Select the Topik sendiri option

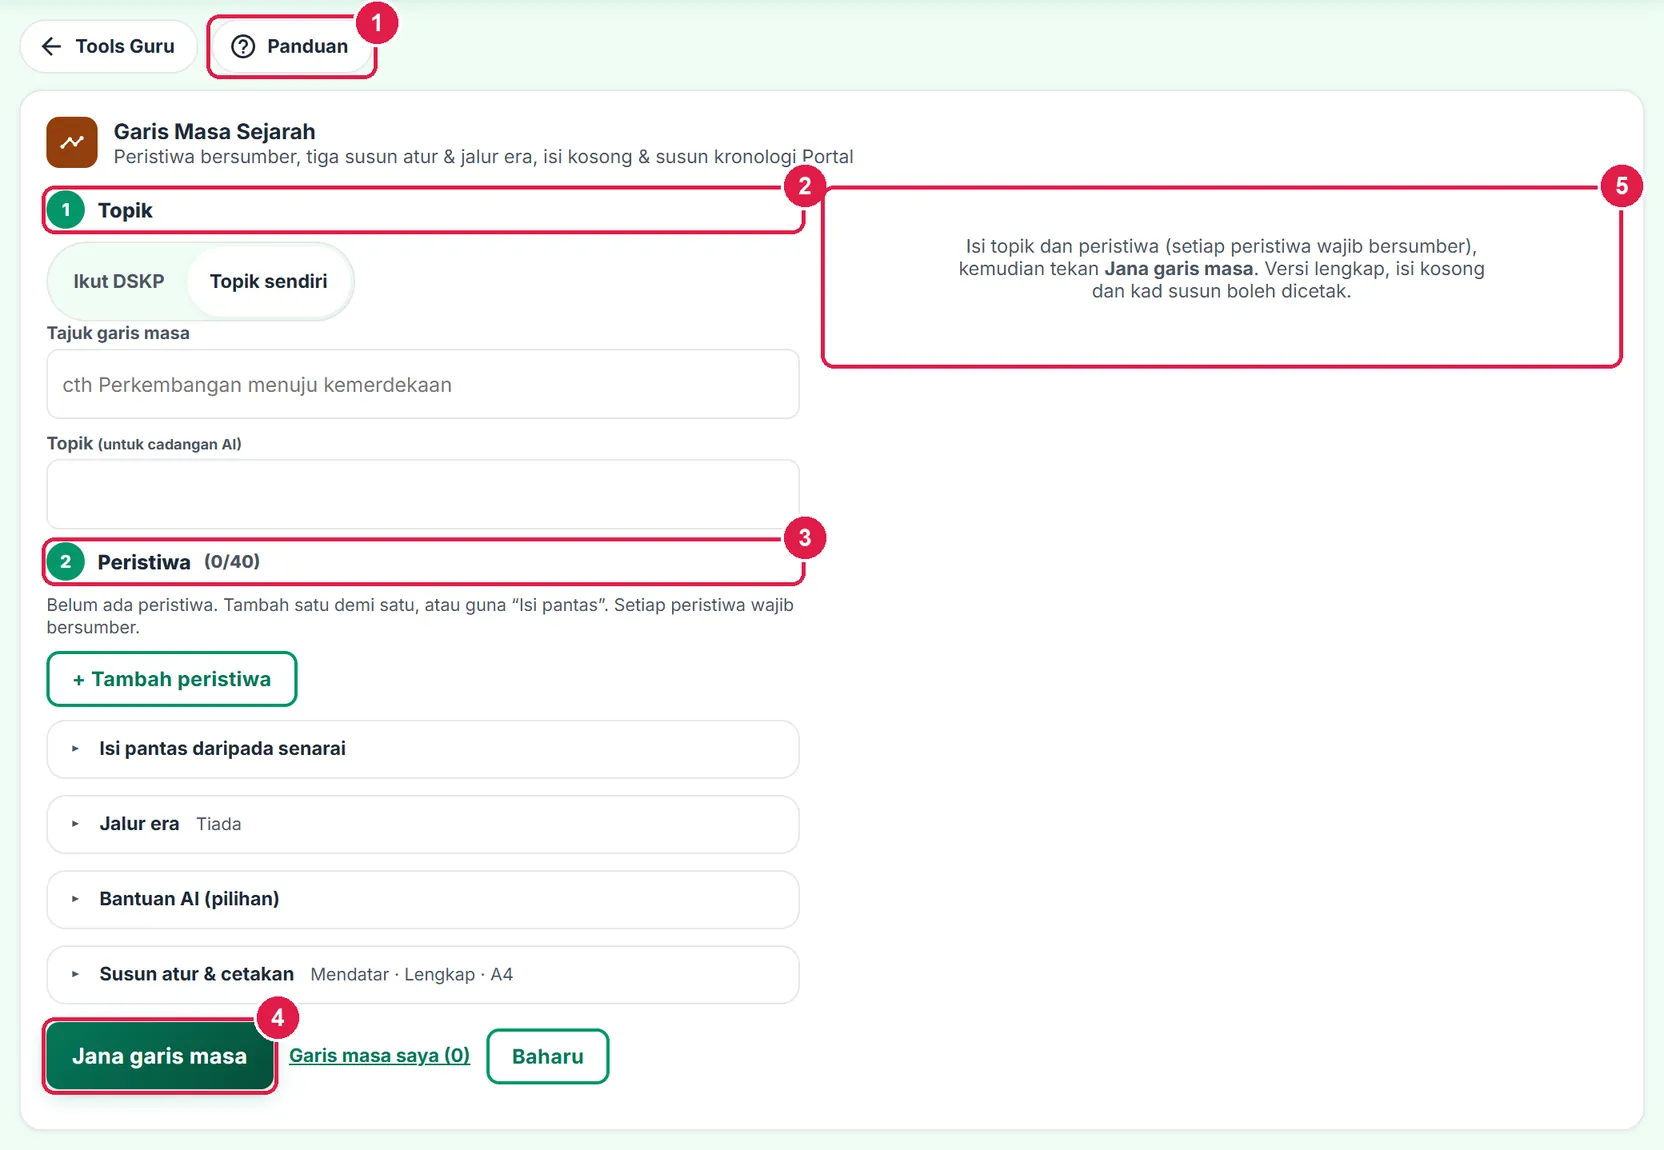tap(269, 281)
